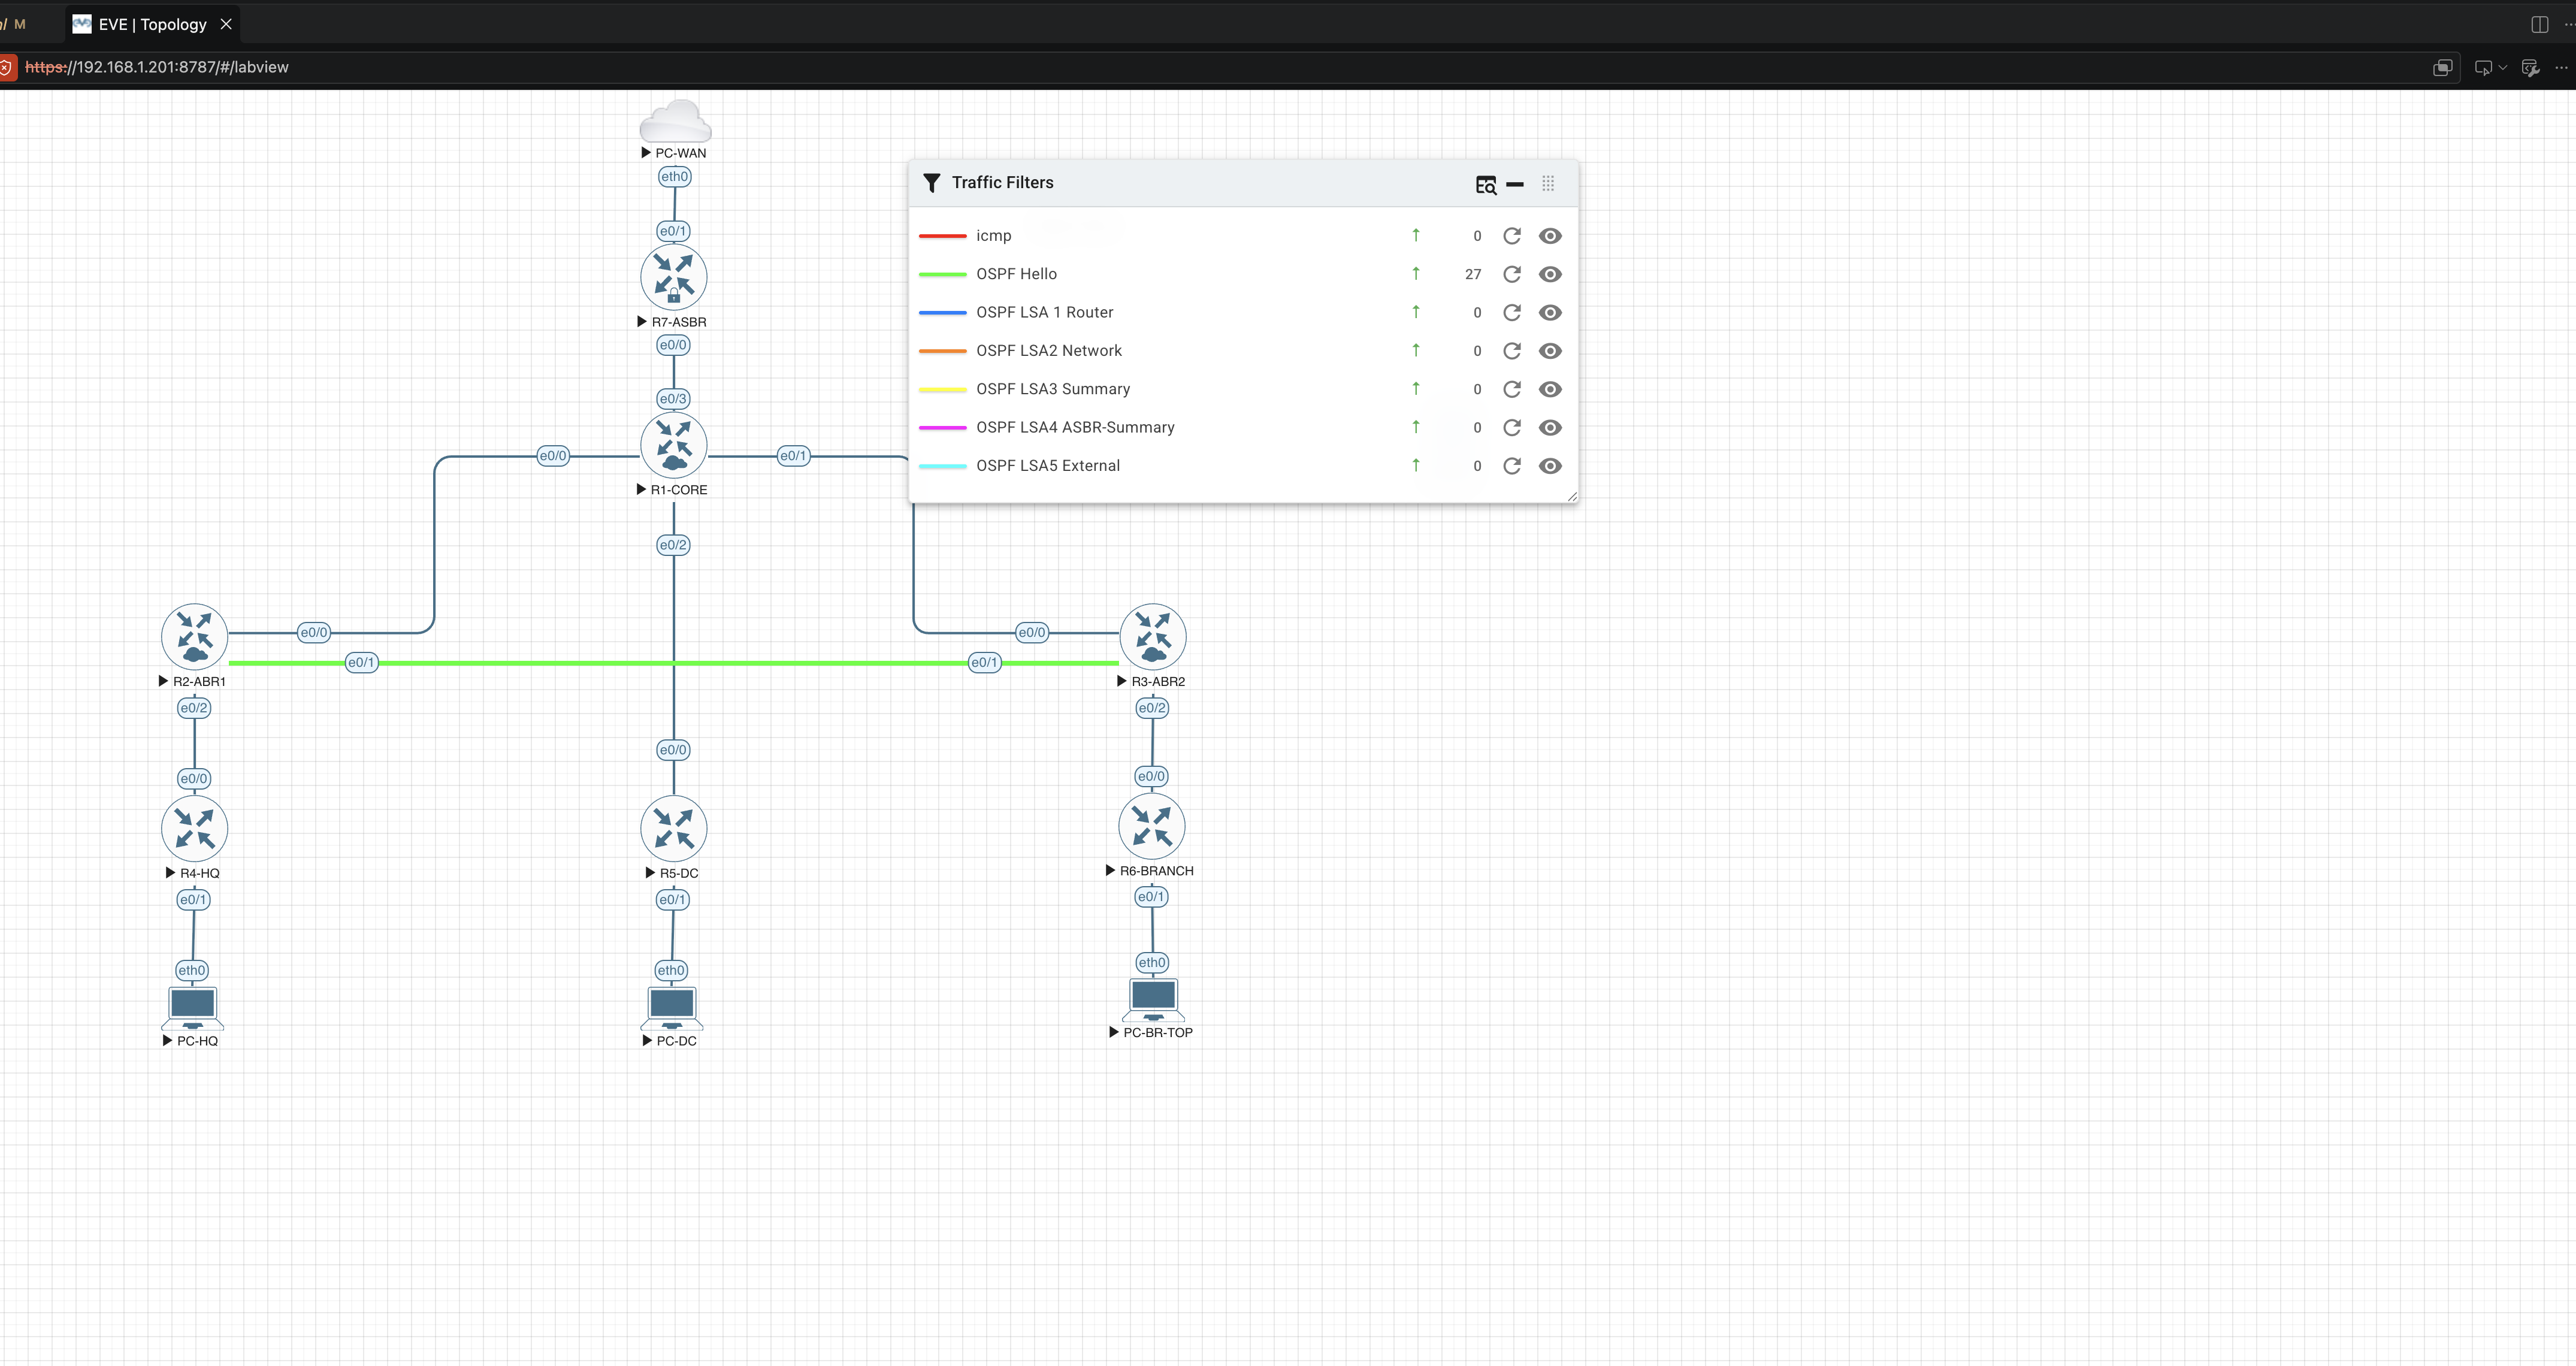
Task: Click green arrow on OSPF LSA5 External row
Action: tap(1416, 465)
